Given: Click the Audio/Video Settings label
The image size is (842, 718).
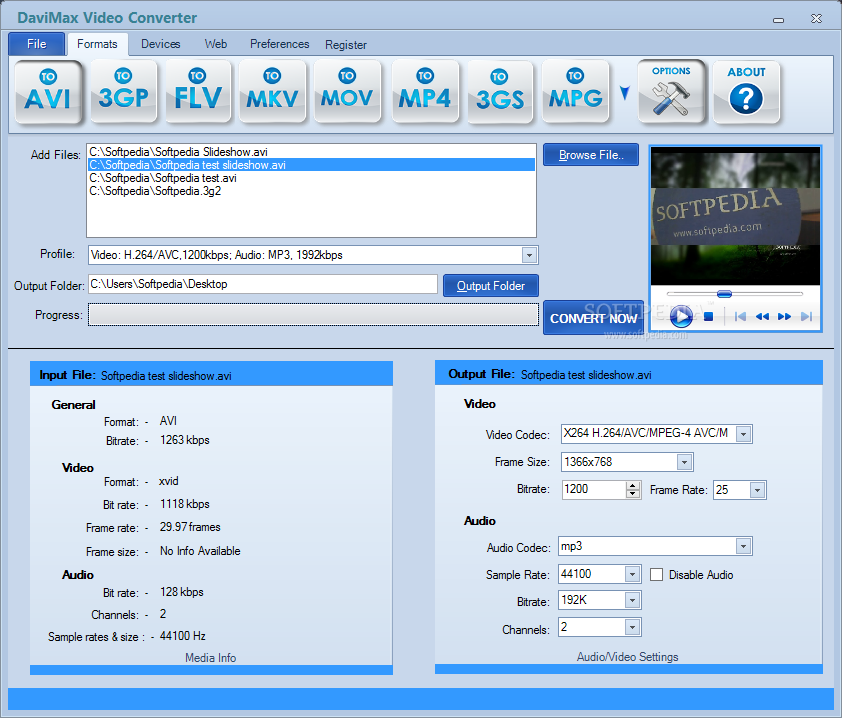Looking at the screenshot, I should click(627, 657).
